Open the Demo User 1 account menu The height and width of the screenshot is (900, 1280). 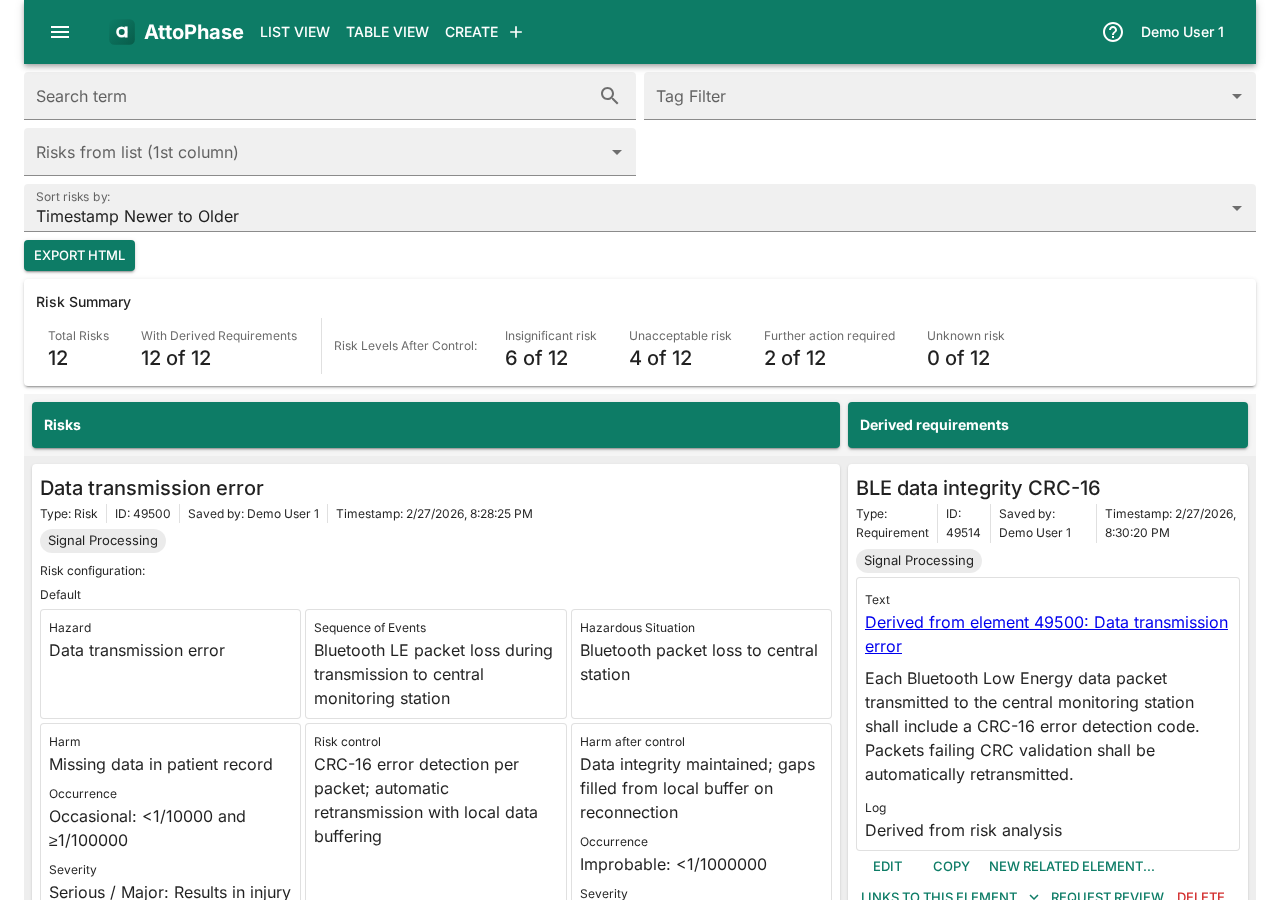tap(1182, 30)
